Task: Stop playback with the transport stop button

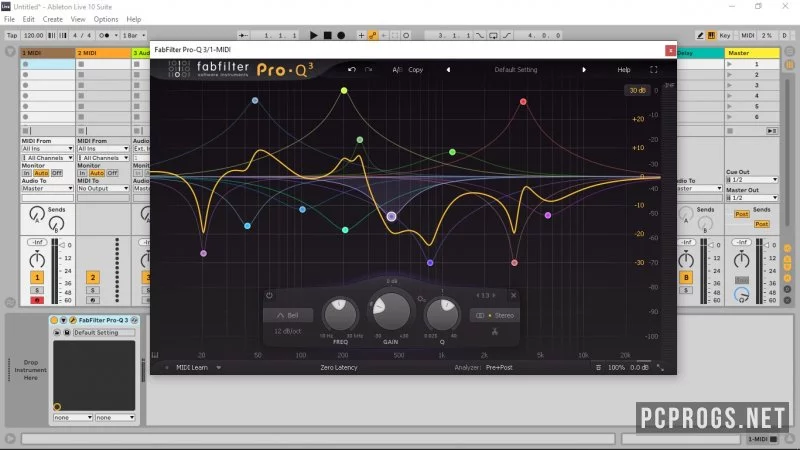Action: (x=328, y=35)
